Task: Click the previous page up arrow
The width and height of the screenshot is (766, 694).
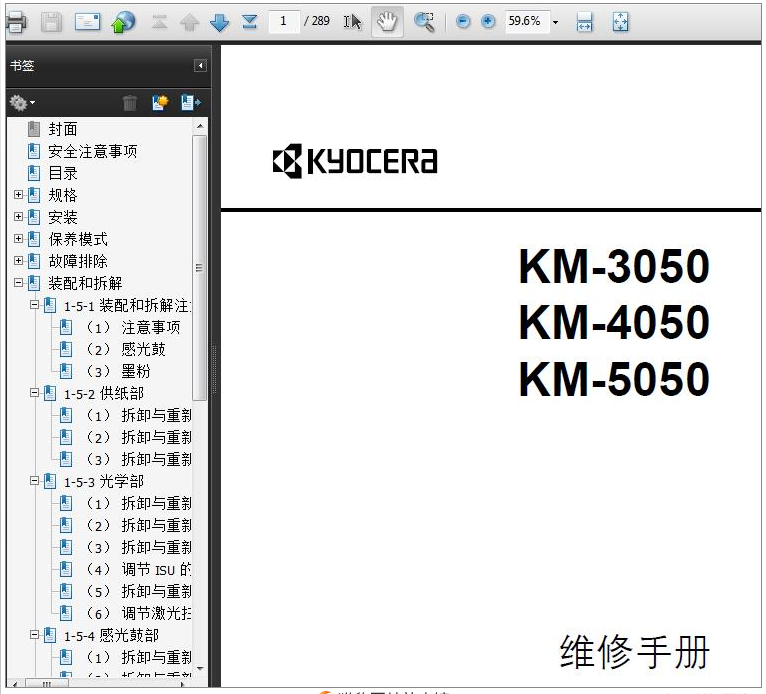Action: pyautogui.click(x=189, y=21)
